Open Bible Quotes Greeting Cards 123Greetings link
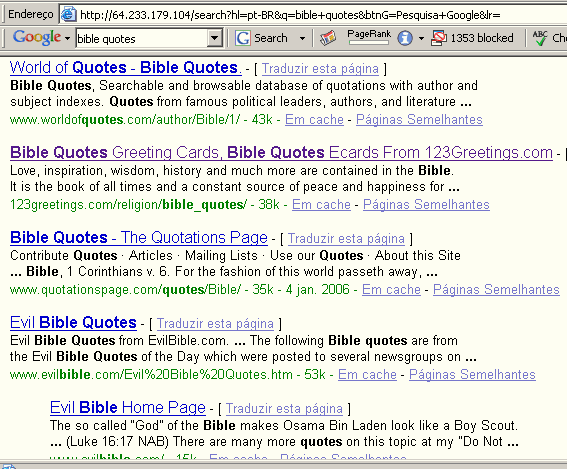The image size is (567, 469). coord(281,153)
